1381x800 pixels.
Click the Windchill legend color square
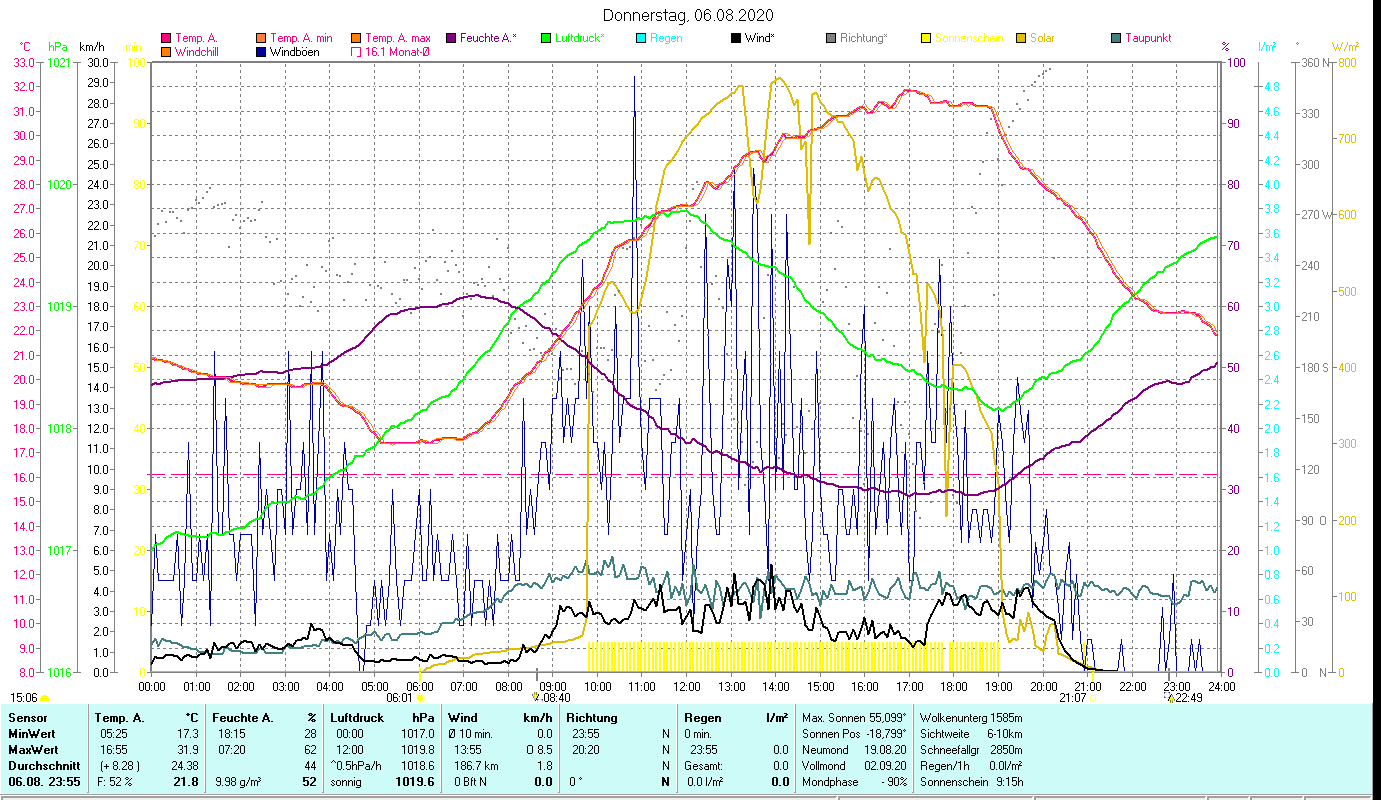tap(166, 52)
